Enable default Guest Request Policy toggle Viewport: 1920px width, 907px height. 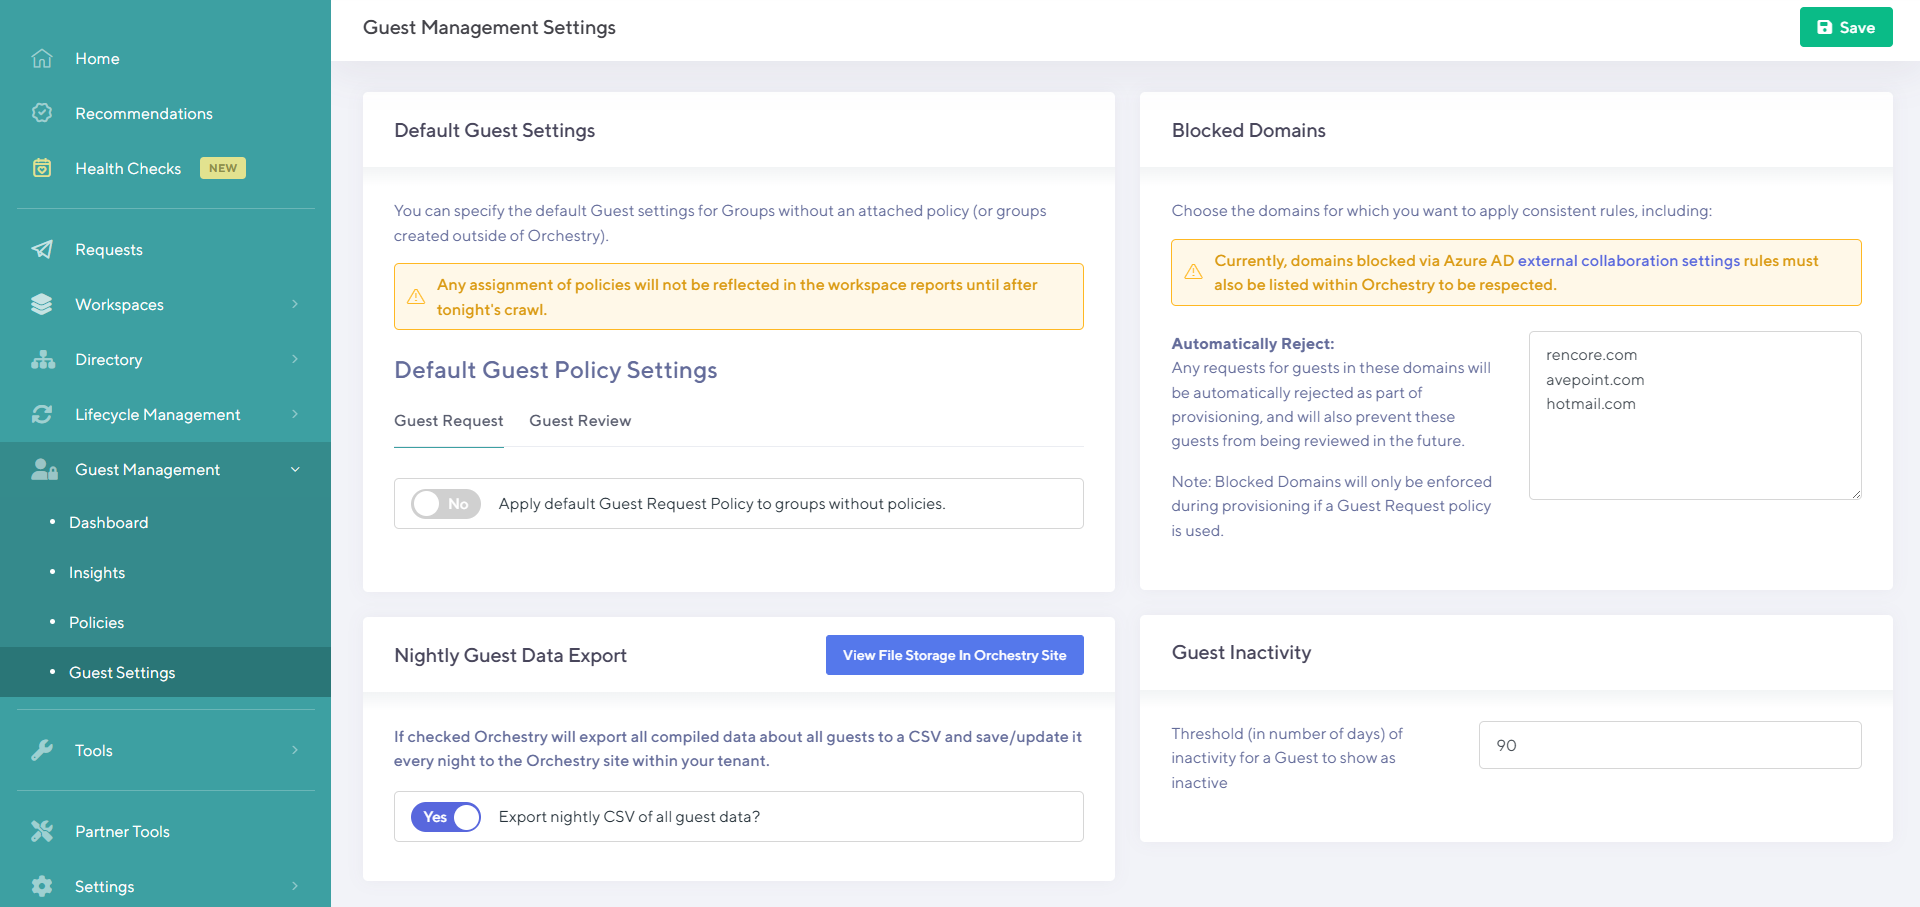click(446, 504)
